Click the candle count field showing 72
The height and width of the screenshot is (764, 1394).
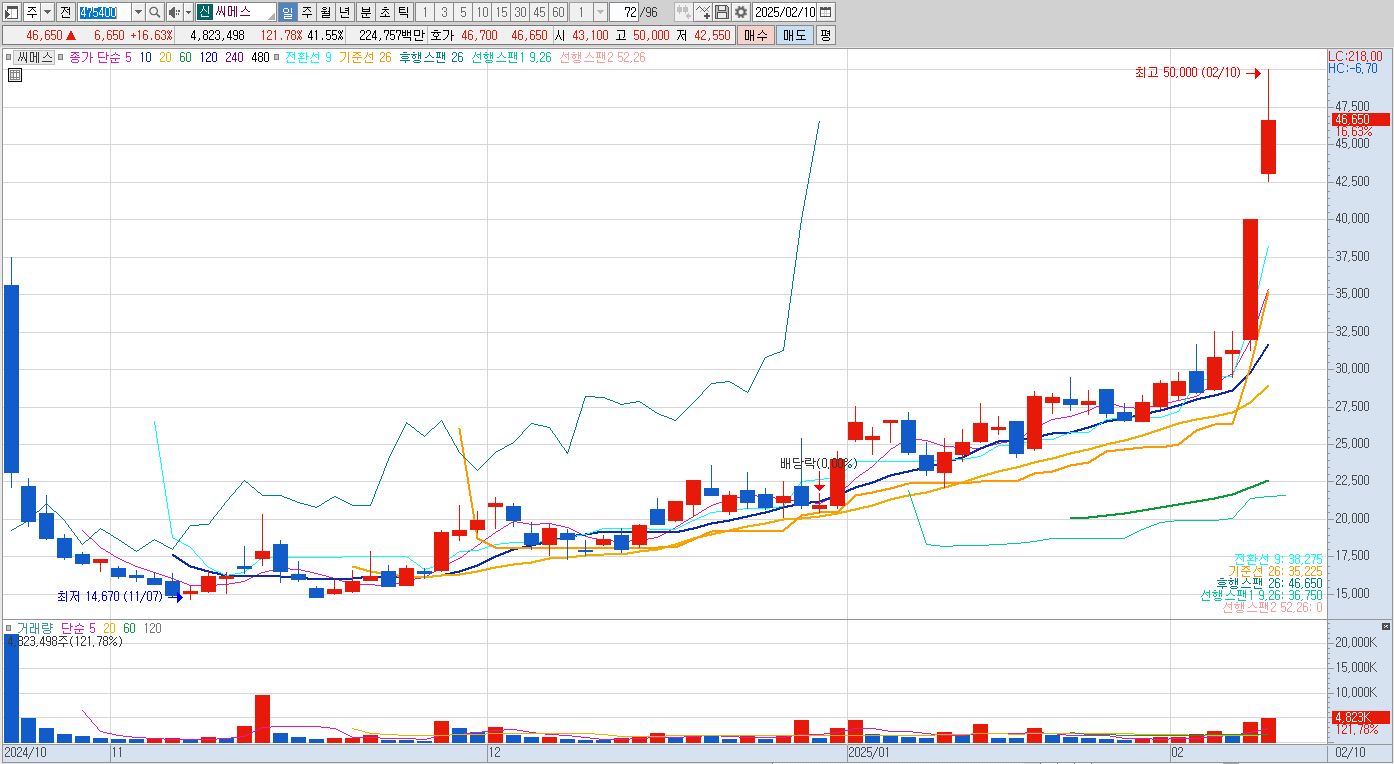click(x=625, y=12)
